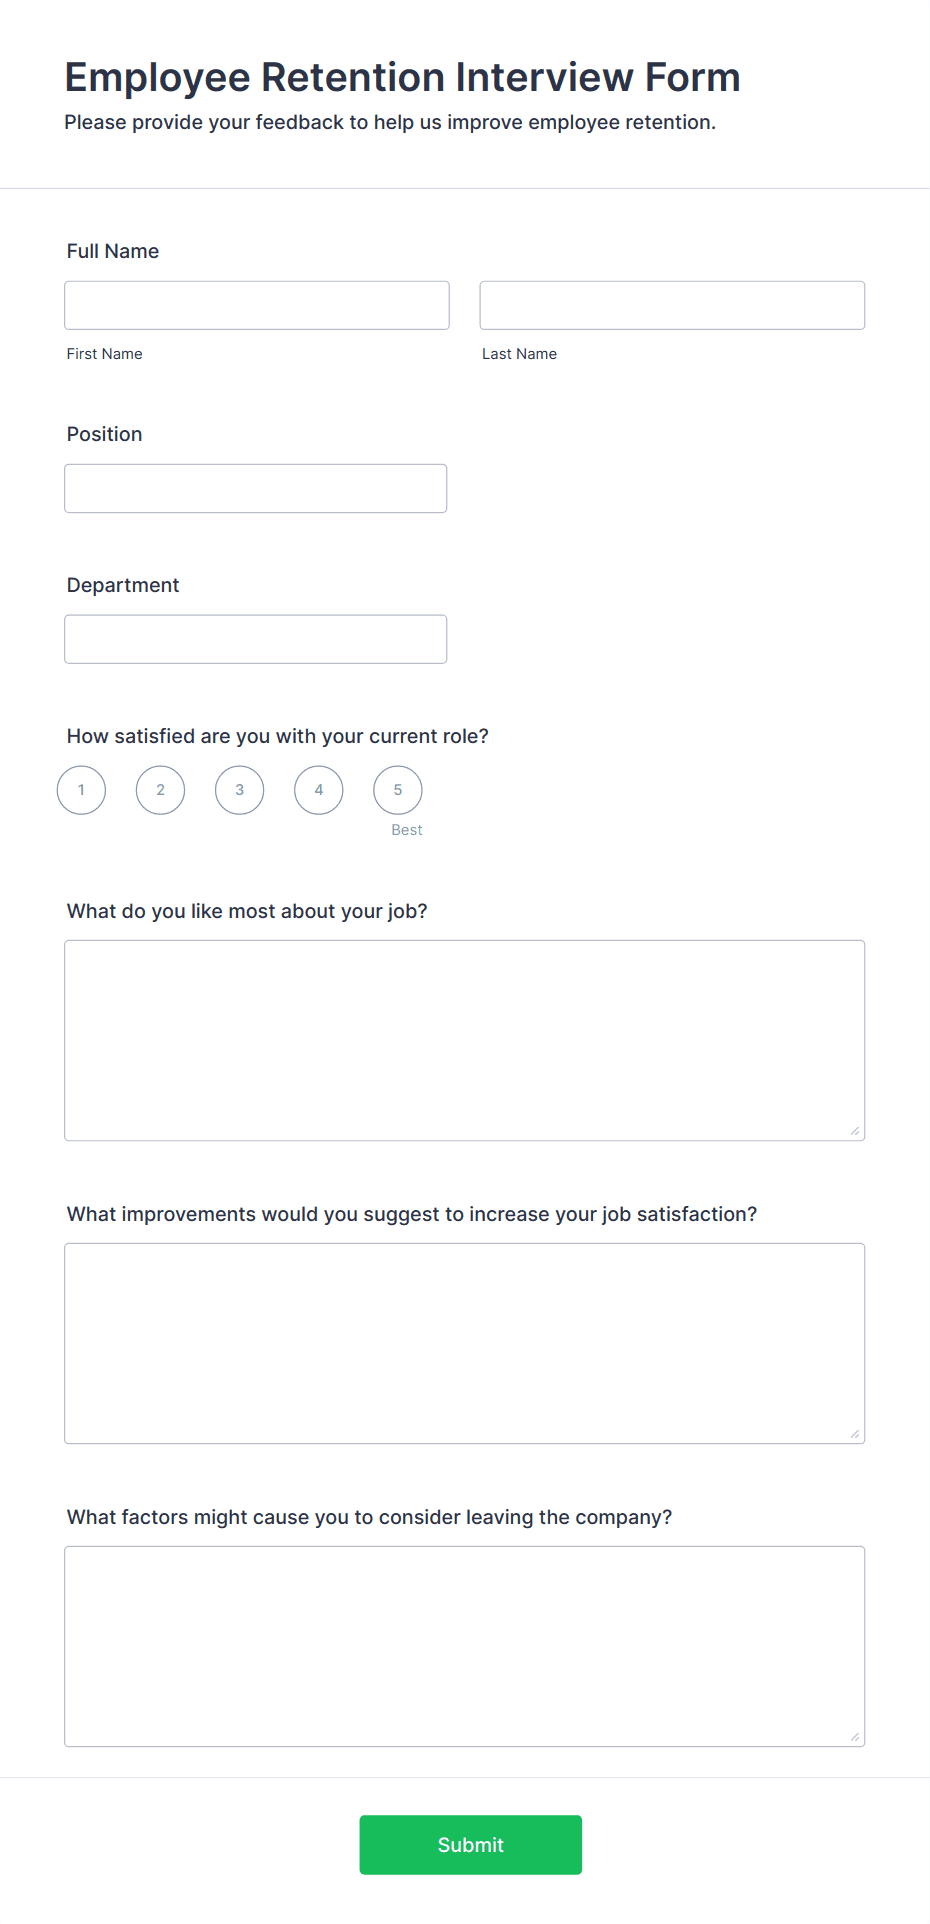Click the First Name input field
This screenshot has width=930, height=1924.
click(256, 304)
